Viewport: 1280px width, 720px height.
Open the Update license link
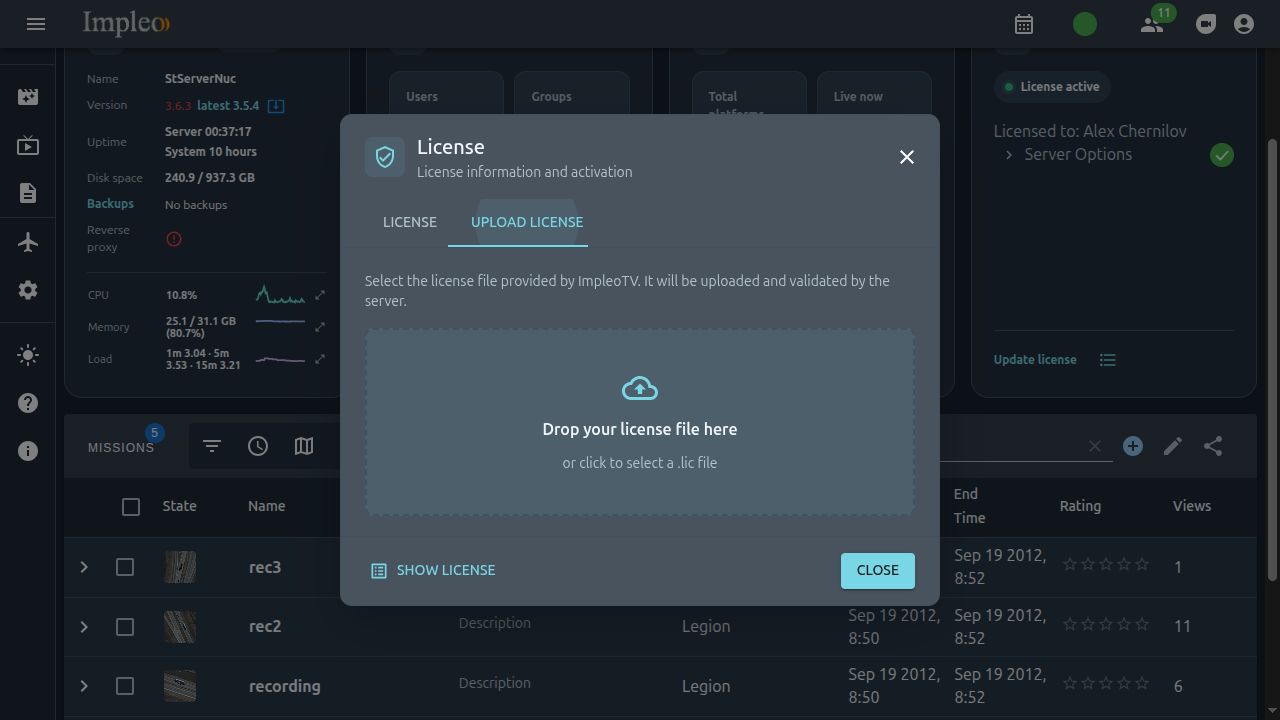1035,360
